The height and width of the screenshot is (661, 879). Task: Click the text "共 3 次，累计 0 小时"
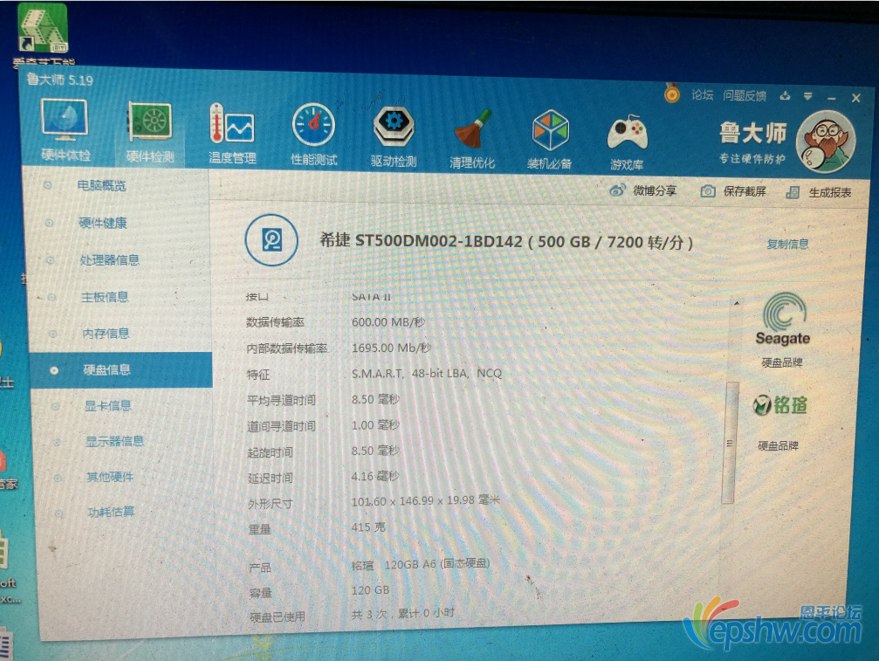coord(403,614)
